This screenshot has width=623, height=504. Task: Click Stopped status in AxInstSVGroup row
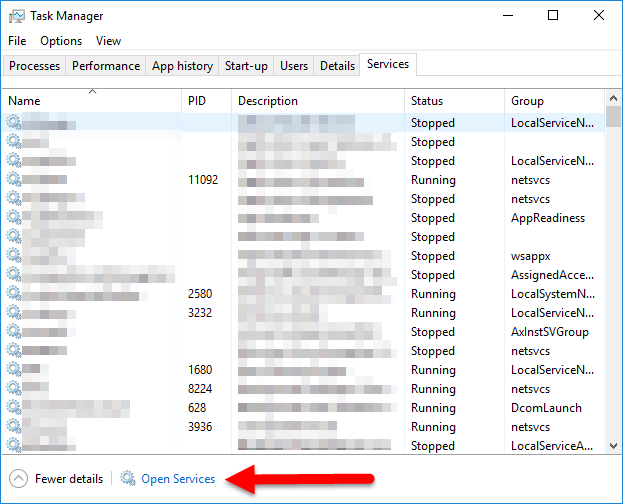(x=433, y=332)
